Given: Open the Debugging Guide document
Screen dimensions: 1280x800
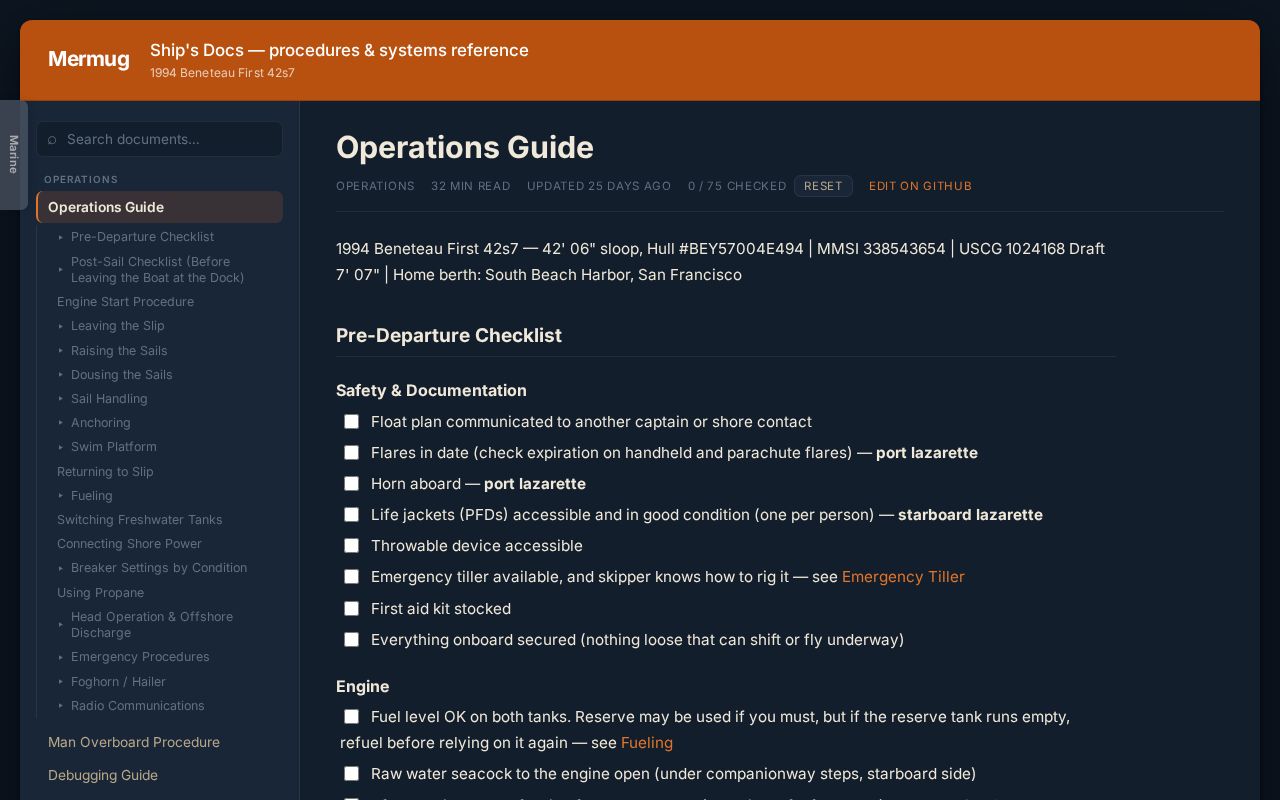Looking at the screenshot, I should [x=103, y=775].
